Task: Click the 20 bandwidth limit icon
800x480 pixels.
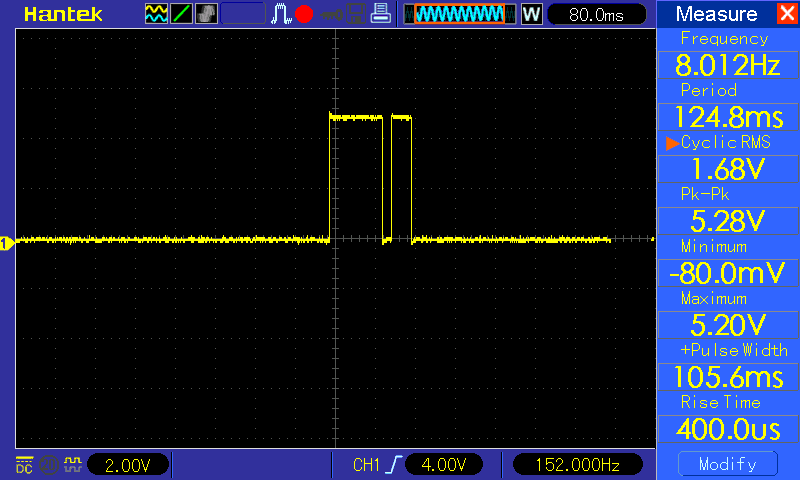Action: click(x=48, y=465)
